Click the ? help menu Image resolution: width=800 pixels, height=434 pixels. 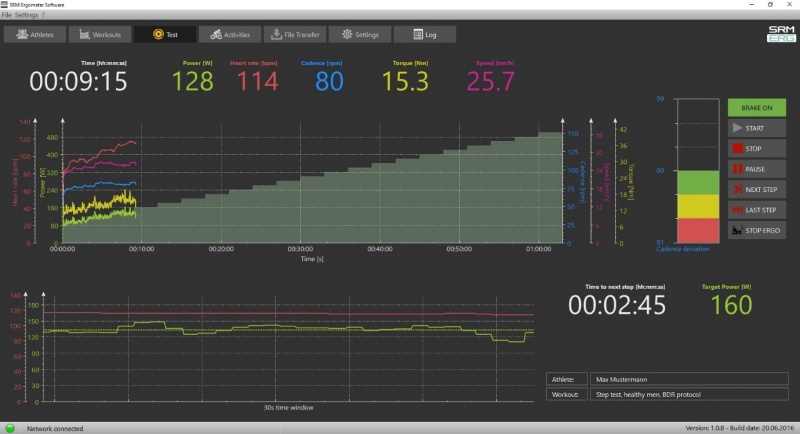click(43, 15)
